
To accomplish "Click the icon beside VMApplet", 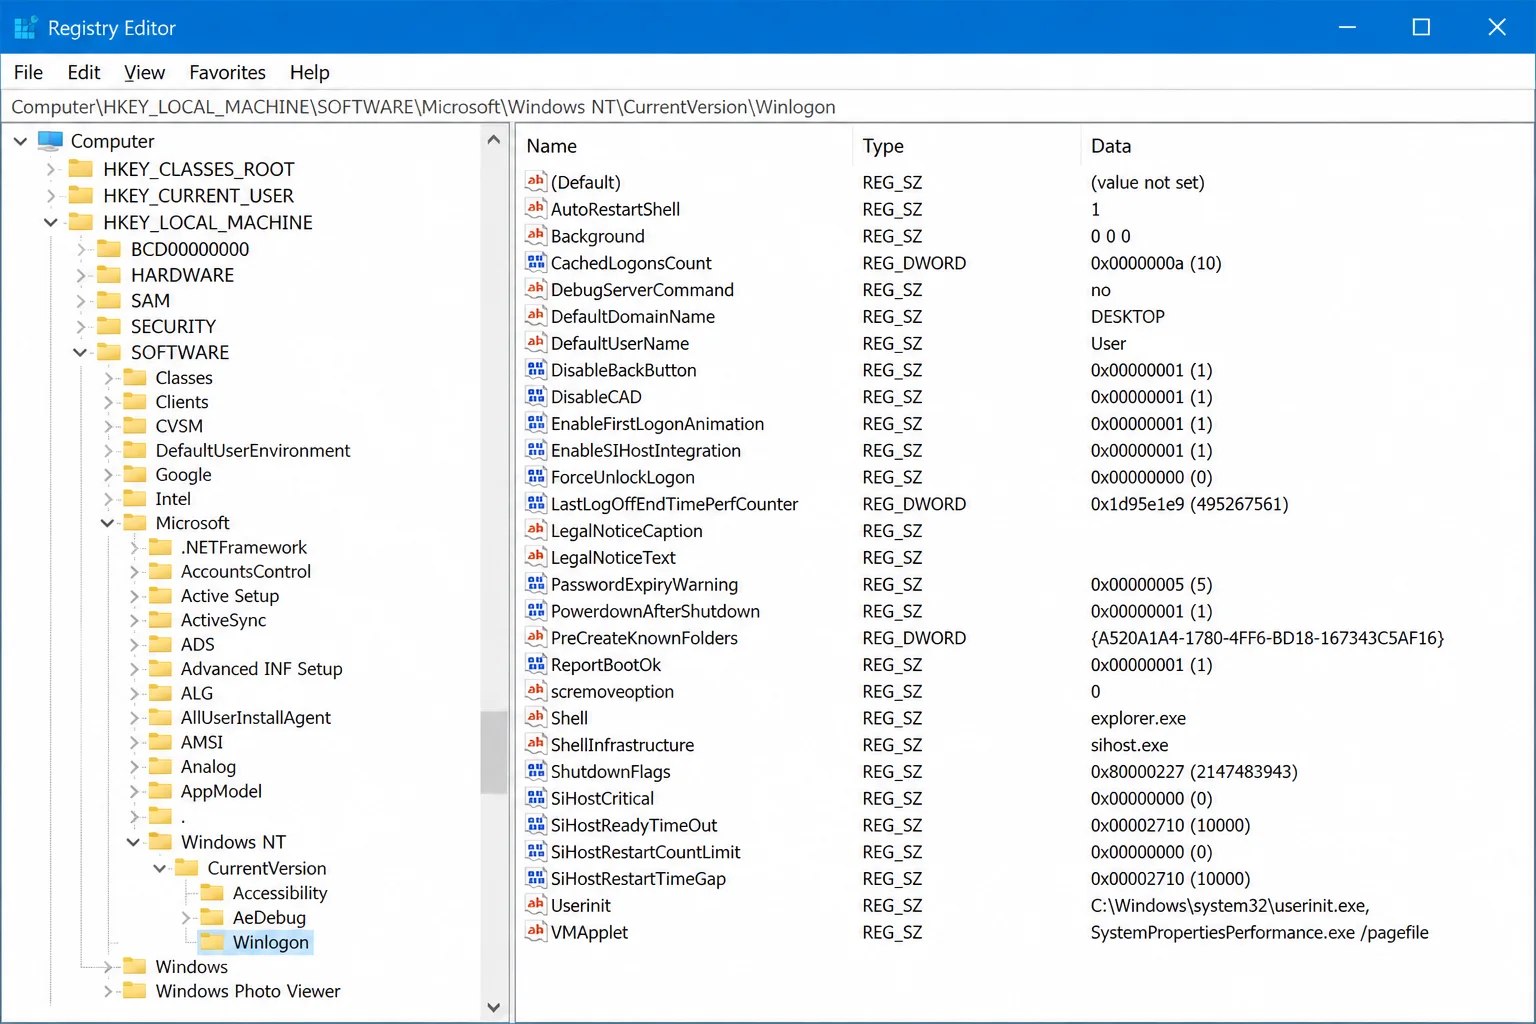I will [536, 931].
